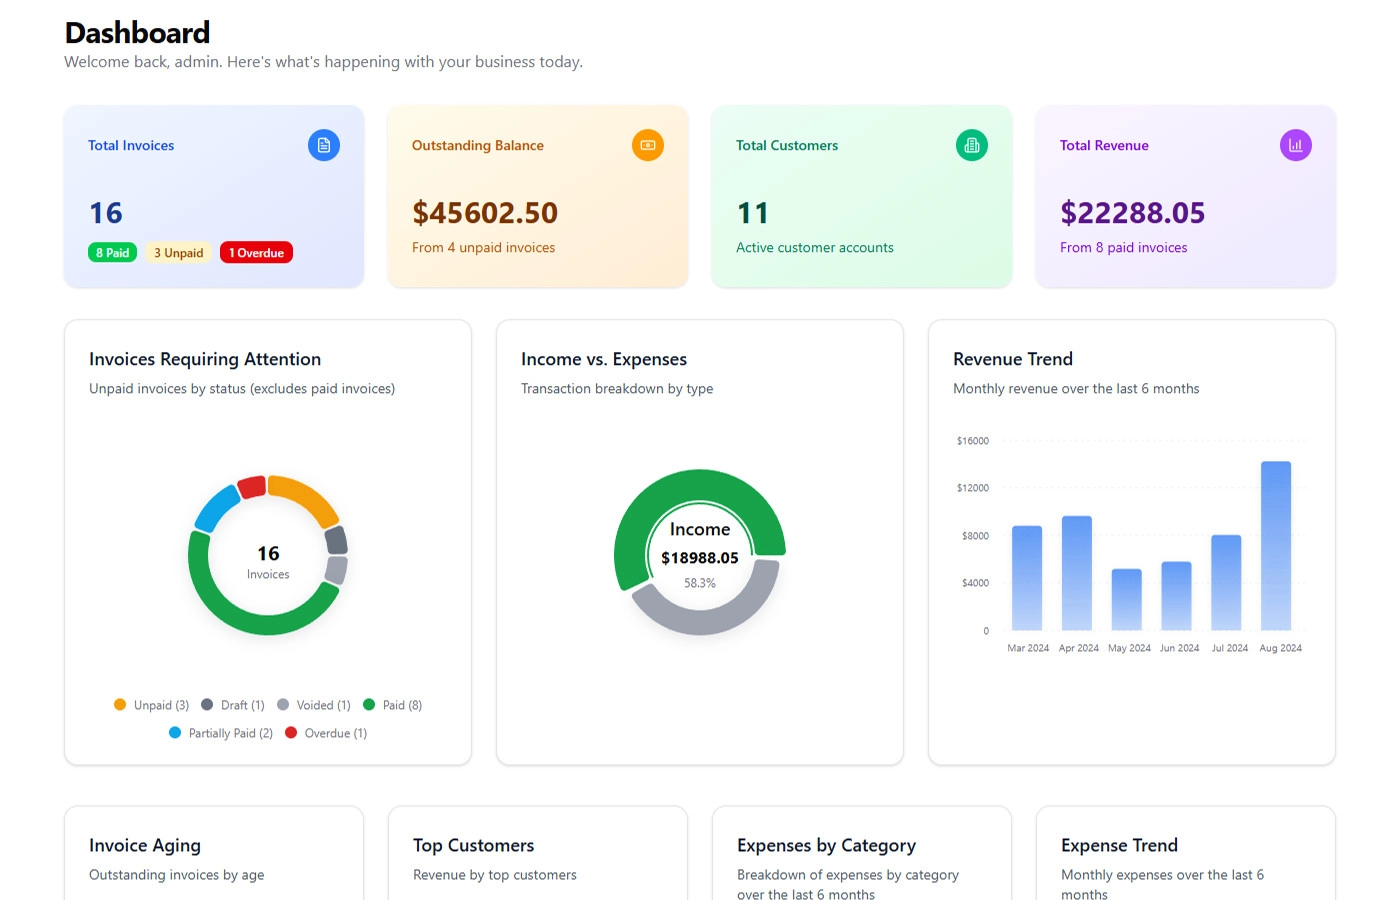Image resolution: width=1400 pixels, height=900 pixels.
Task: Click the 8 Paid badge
Action: coord(112,252)
